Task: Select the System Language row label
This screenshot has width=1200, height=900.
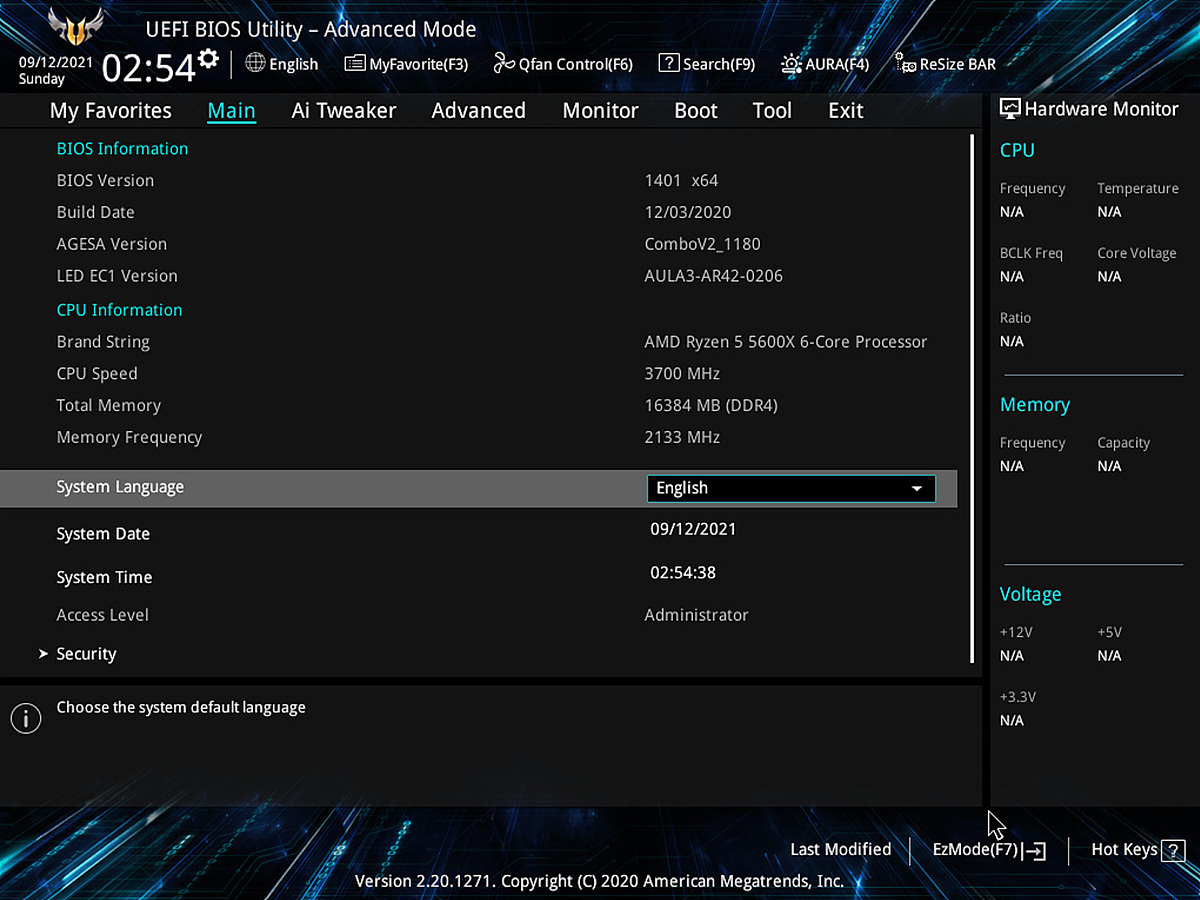Action: (x=120, y=487)
